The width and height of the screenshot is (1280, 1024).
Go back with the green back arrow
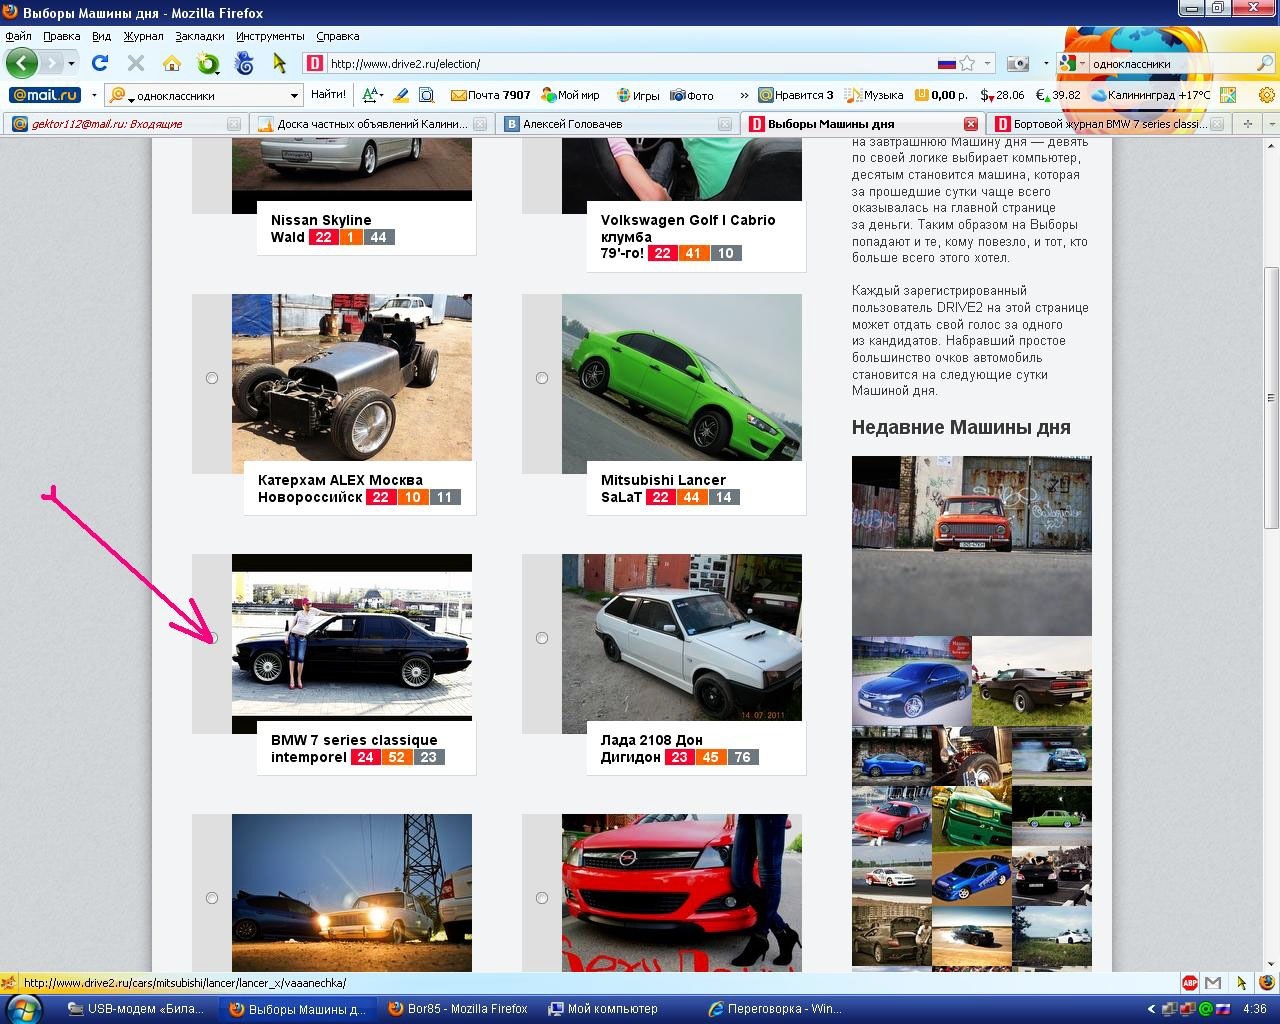(x=21, y=63)
